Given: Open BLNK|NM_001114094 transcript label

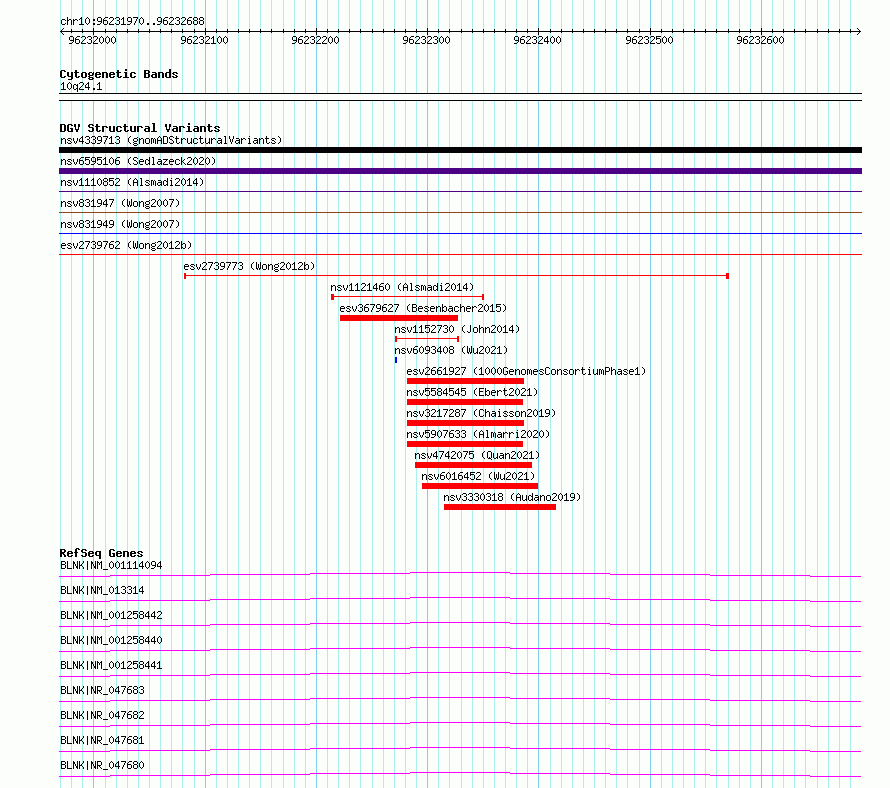Looking at the screenshot, I should pos(111,565).
